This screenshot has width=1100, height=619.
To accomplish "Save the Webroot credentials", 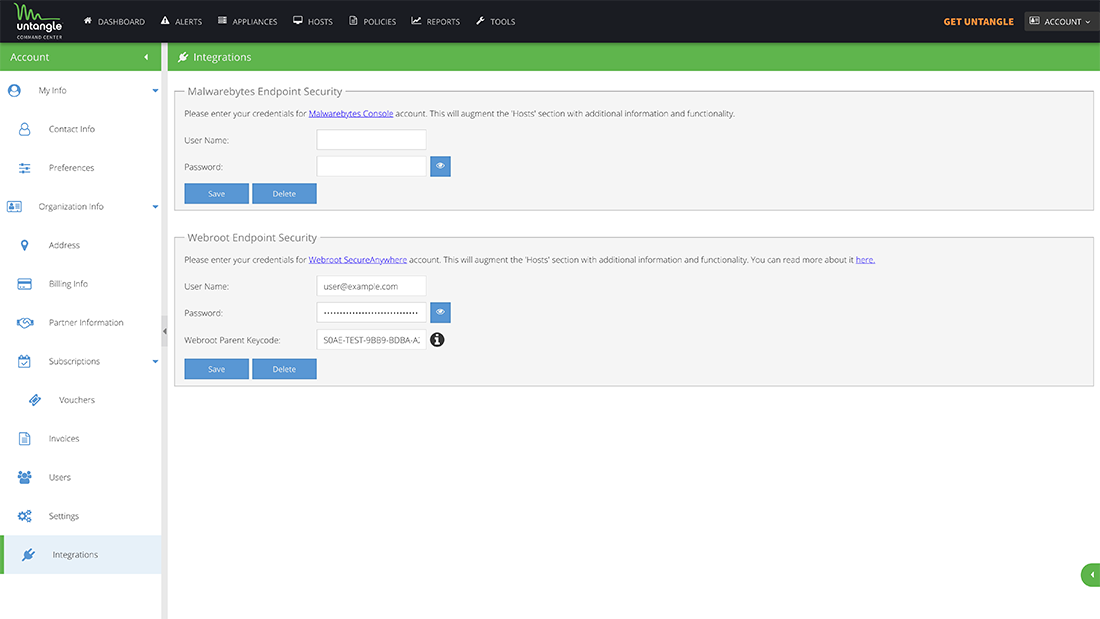I will 217,369.
